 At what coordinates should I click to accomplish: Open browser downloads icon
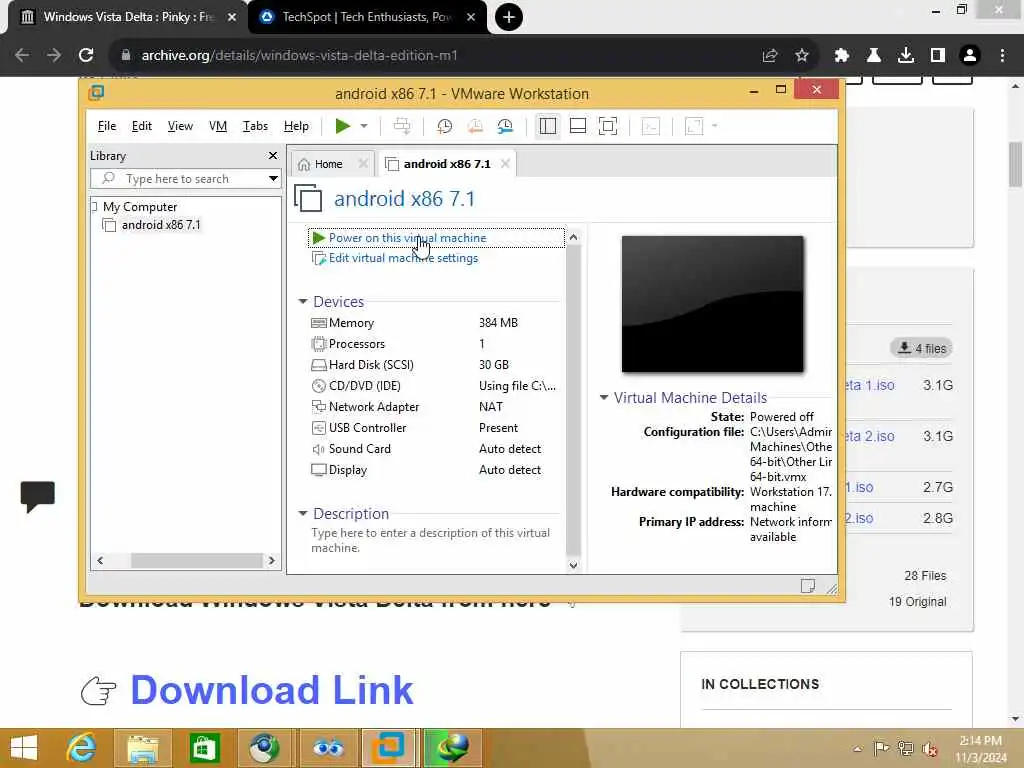(905, 56)
